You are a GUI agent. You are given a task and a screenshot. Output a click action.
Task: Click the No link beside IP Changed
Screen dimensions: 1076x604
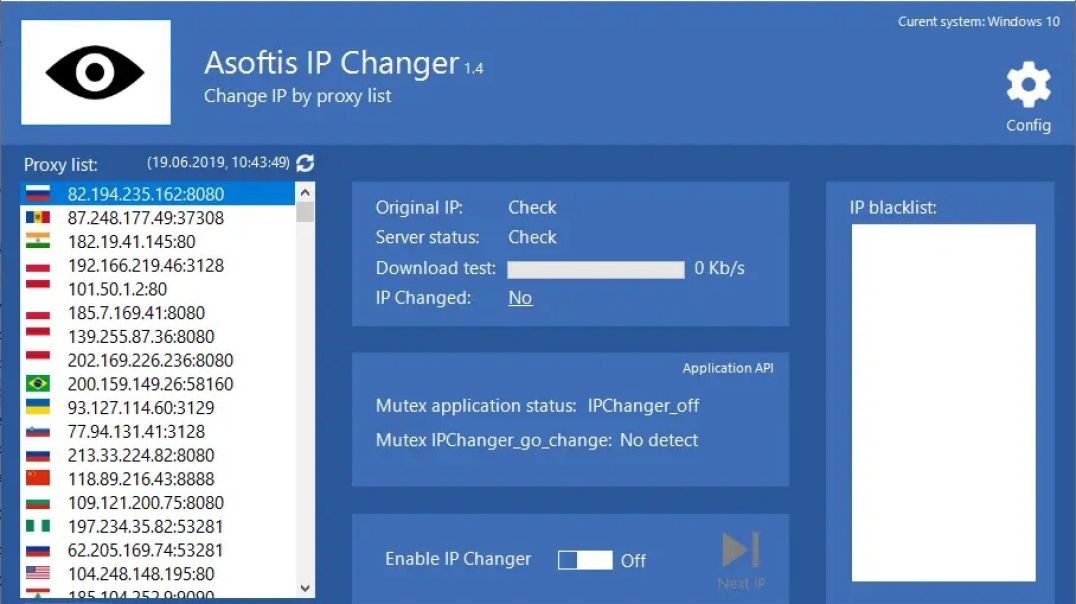click(x=520, y=298)
